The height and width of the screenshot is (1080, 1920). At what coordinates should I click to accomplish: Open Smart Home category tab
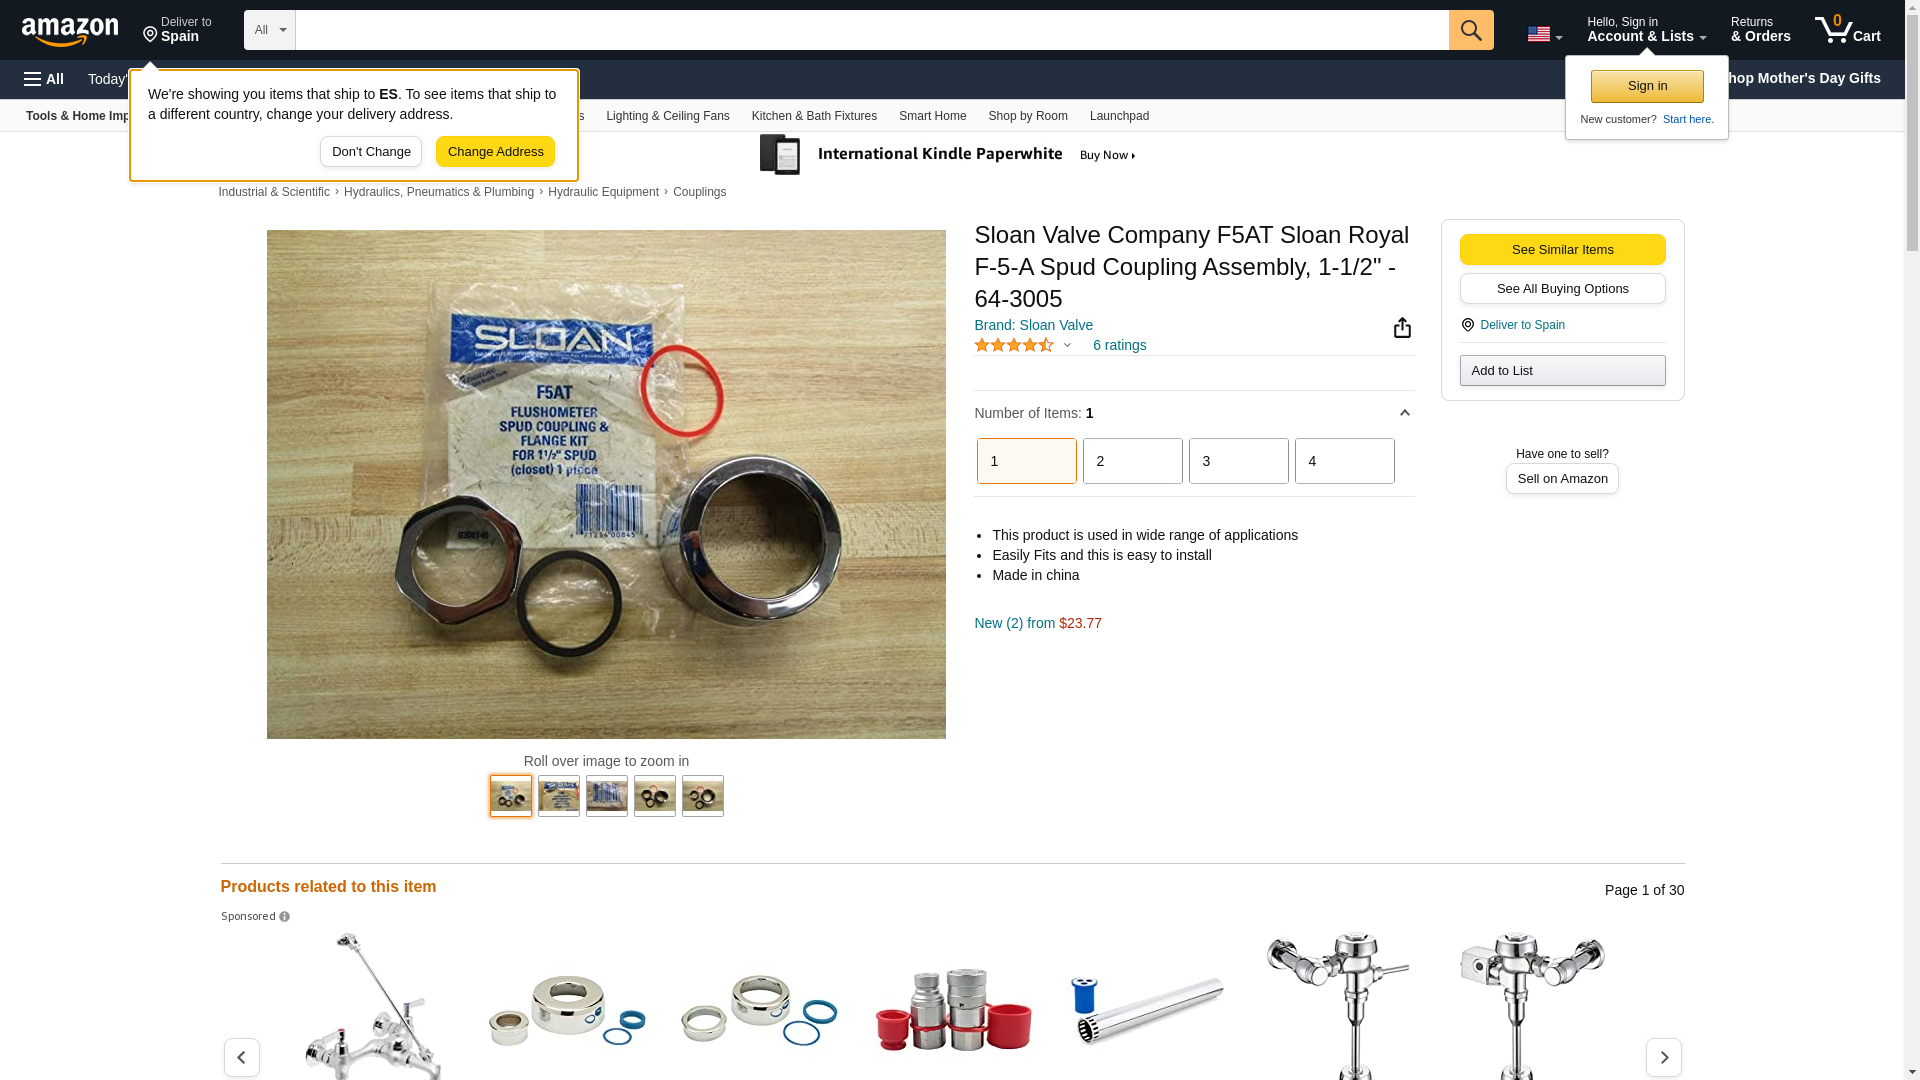932,116
